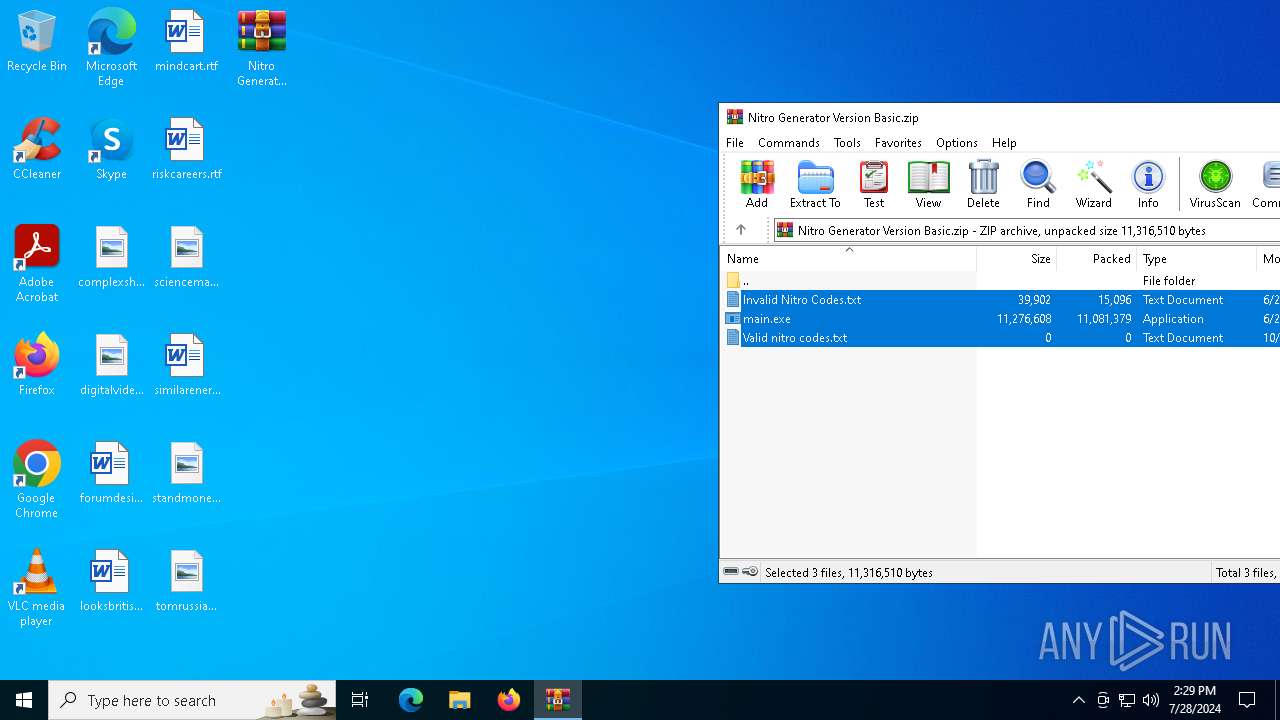Select Adobe Acrobat desktop shortcut
The height and width of the screenshot is (720, 1280).
point(37,264)
